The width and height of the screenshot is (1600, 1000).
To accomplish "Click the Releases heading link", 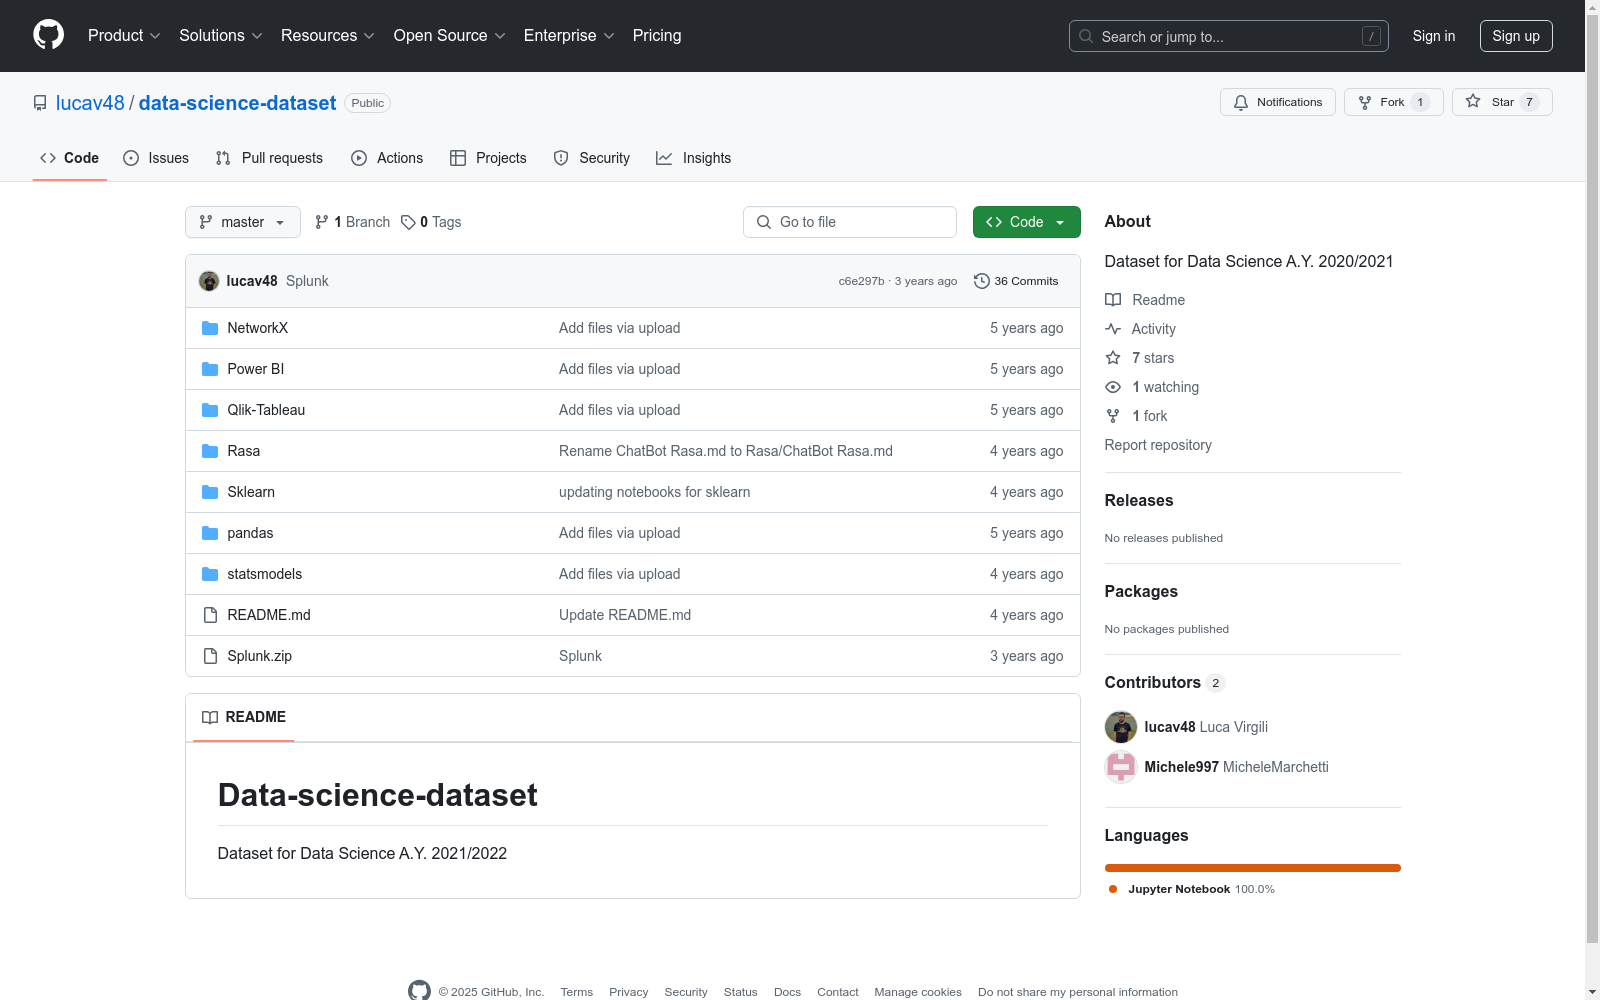I will coord(1139,501).
